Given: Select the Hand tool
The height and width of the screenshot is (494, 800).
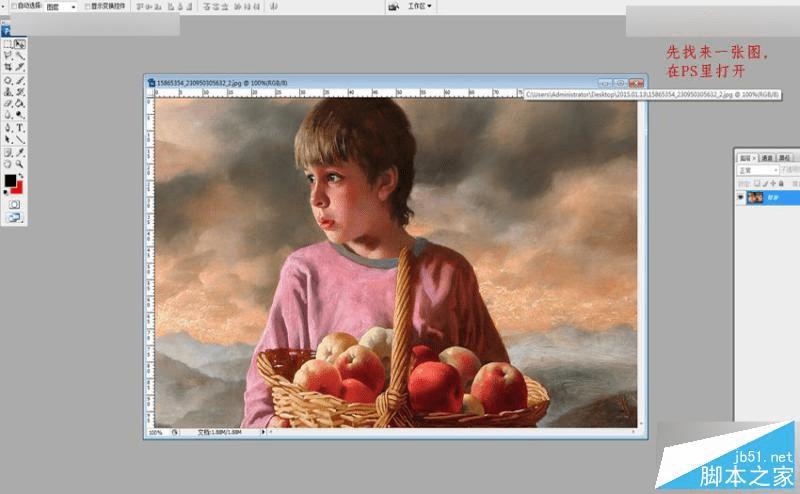Looking at the screenshot, I should (8, 164).
